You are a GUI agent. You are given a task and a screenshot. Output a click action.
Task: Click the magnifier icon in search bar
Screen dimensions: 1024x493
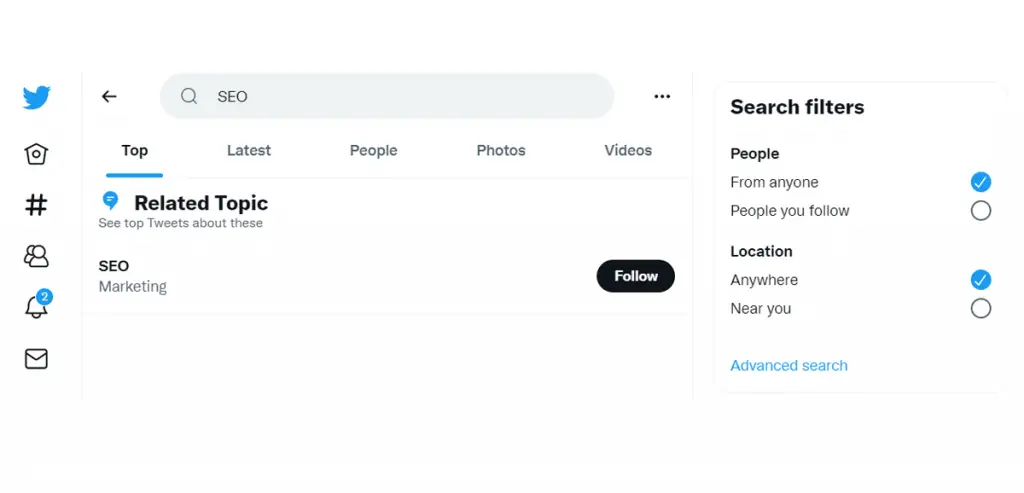pyautogui.click(x=189, y=97)
